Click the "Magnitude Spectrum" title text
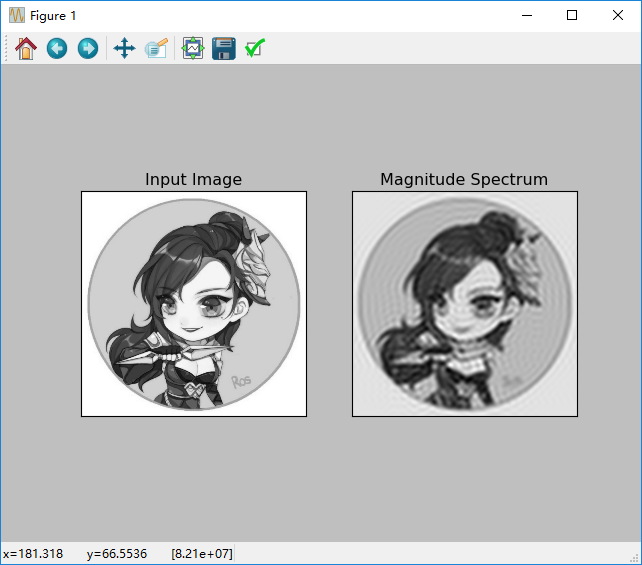642x565 pixels. click(464, 179)
